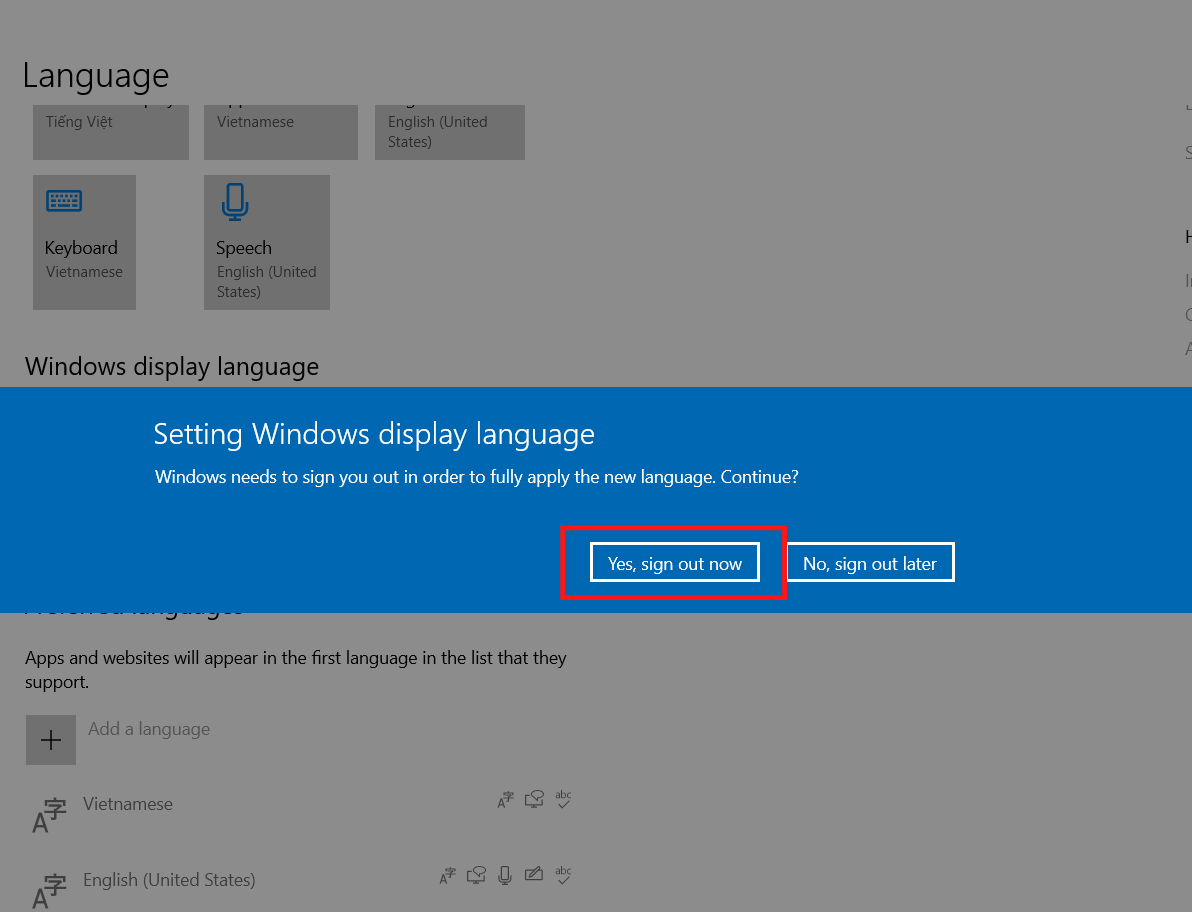Choose No, sign out later
The image size is (1192, 912).
pos(870,562)
